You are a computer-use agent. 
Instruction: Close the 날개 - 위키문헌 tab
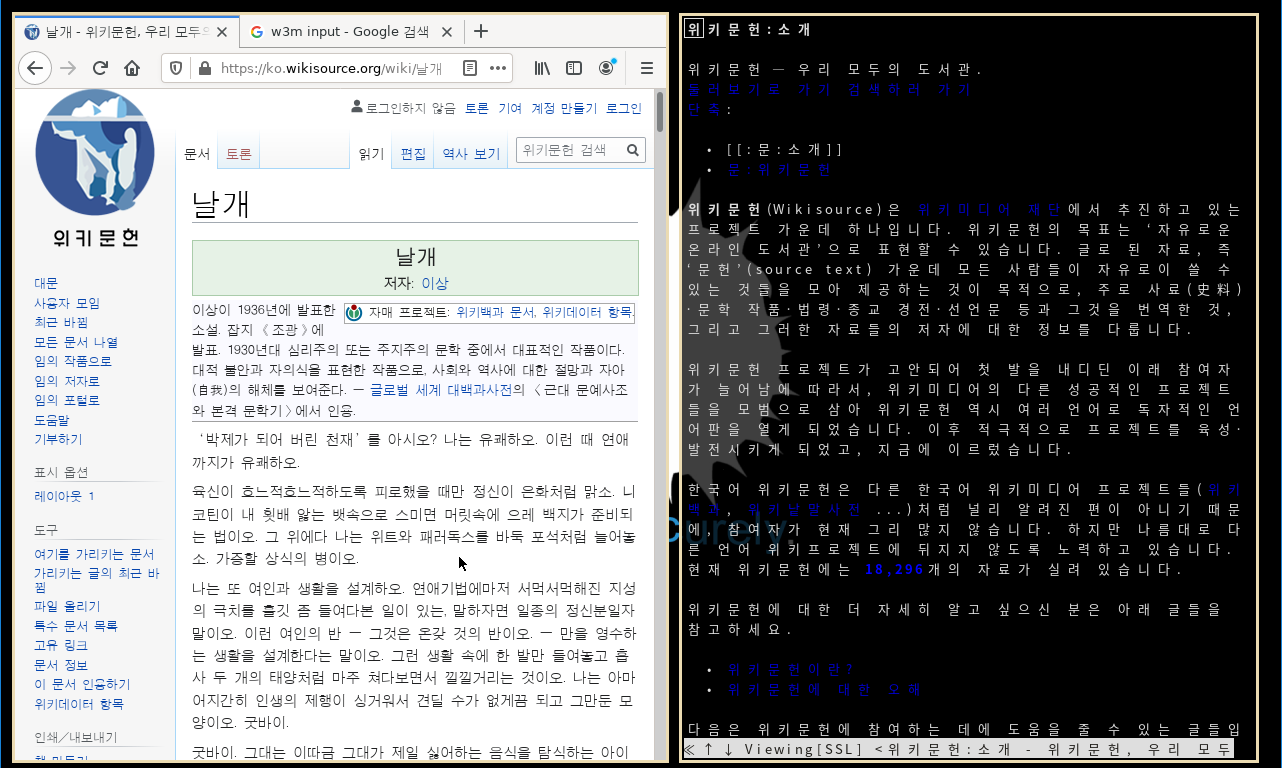221,32
